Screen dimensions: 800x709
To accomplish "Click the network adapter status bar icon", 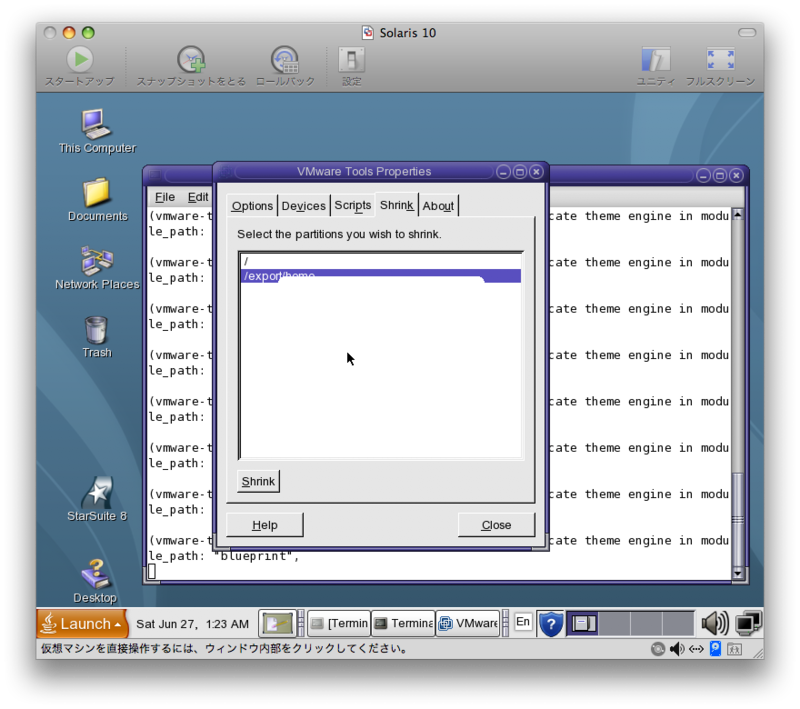I will (x=696, y=649).
